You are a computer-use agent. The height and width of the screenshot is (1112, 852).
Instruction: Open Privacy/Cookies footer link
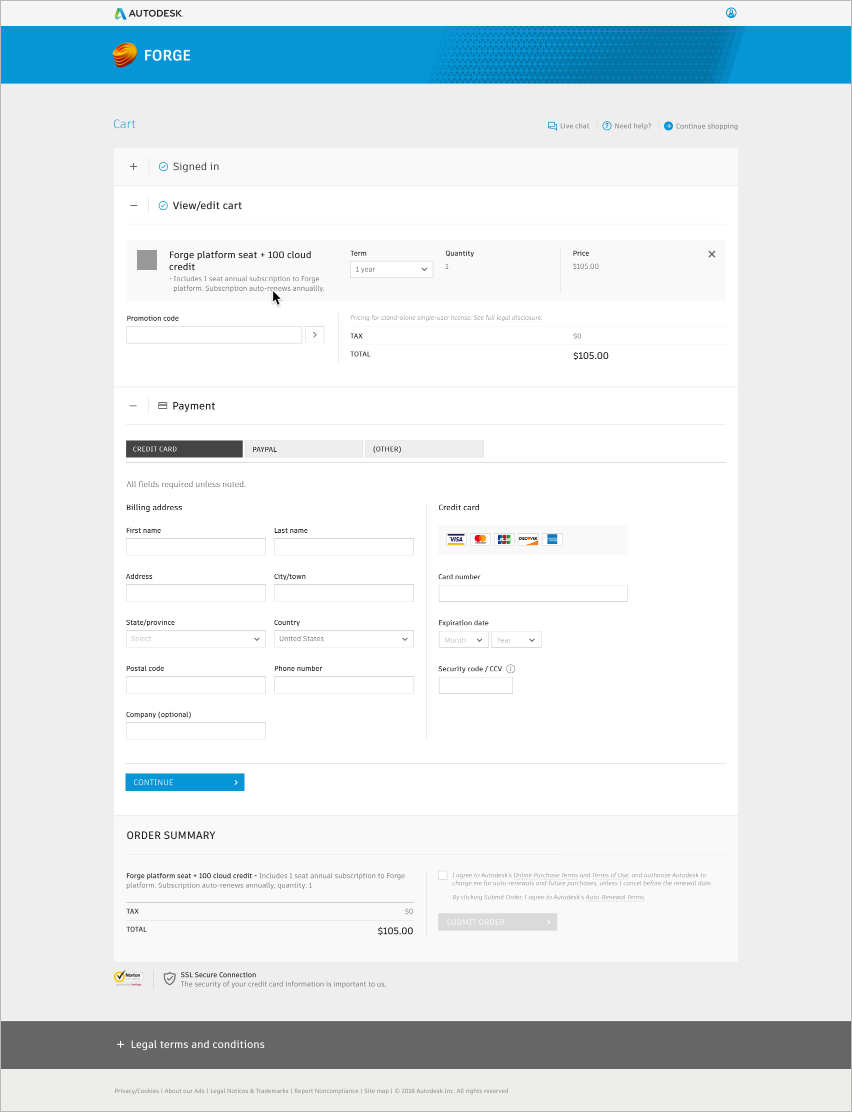click(x=137, y=1091)
